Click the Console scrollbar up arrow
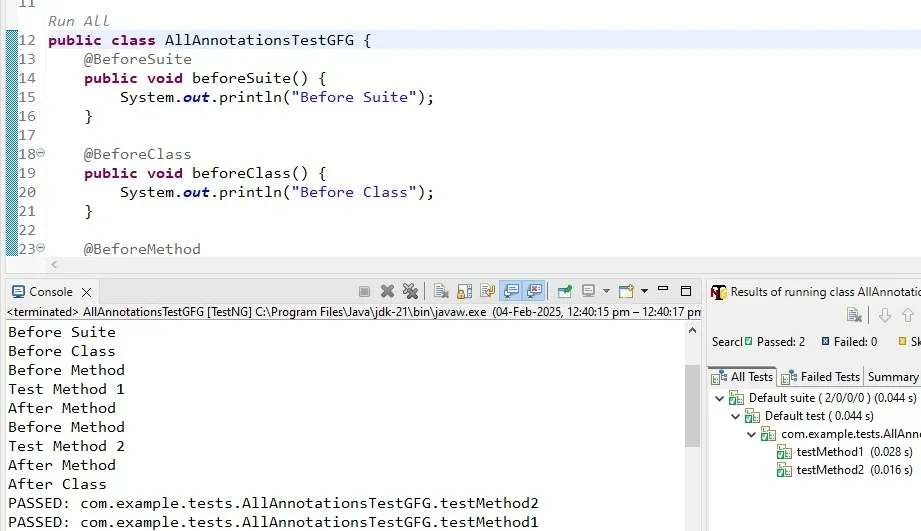Viewport: 921px width, 531px height. coord(693,331)
